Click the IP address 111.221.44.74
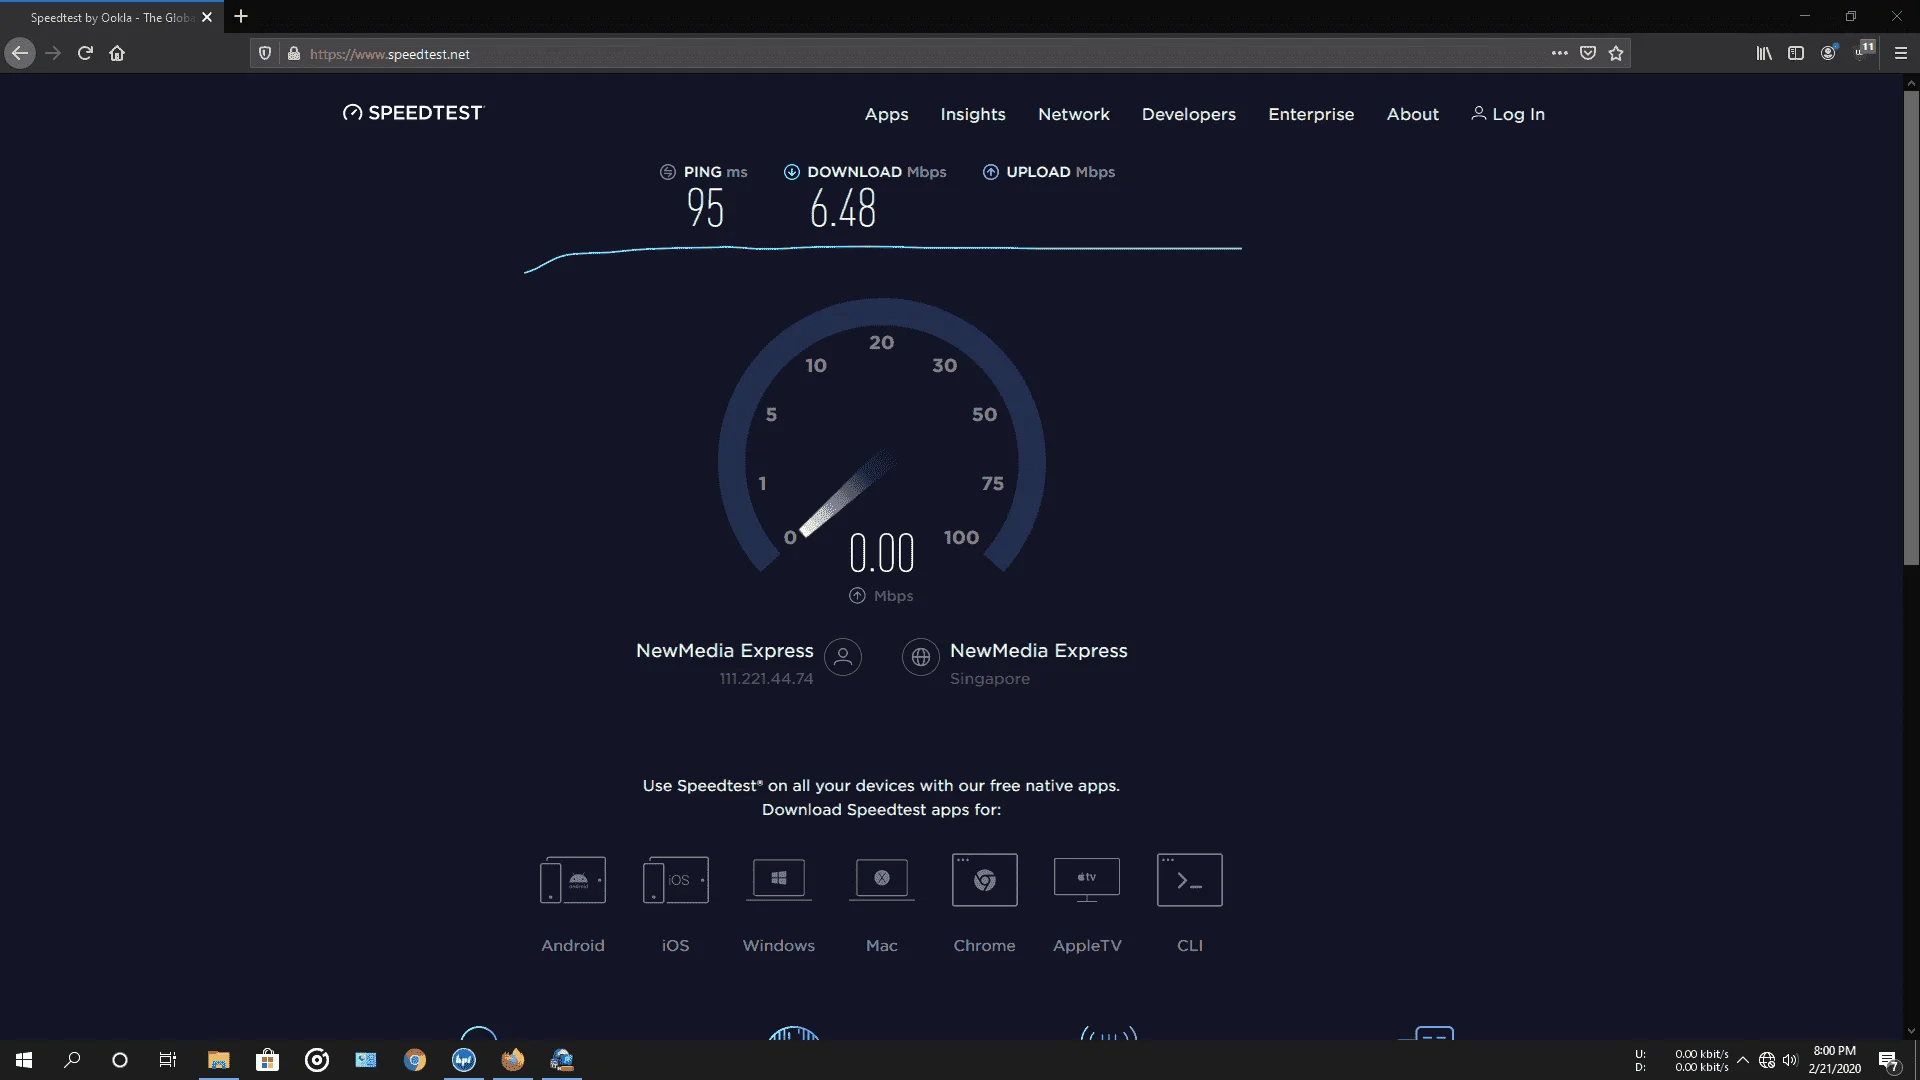 (766, 678)
